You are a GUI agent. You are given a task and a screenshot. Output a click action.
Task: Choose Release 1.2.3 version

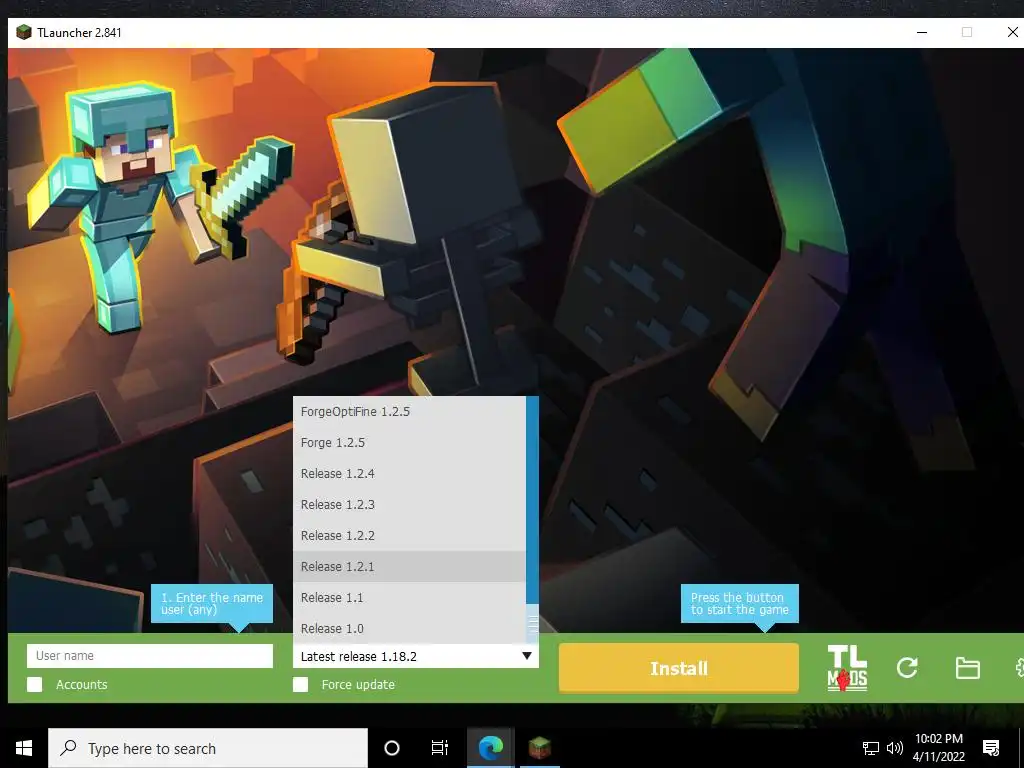pyautogui.click(x=409, y=505)
